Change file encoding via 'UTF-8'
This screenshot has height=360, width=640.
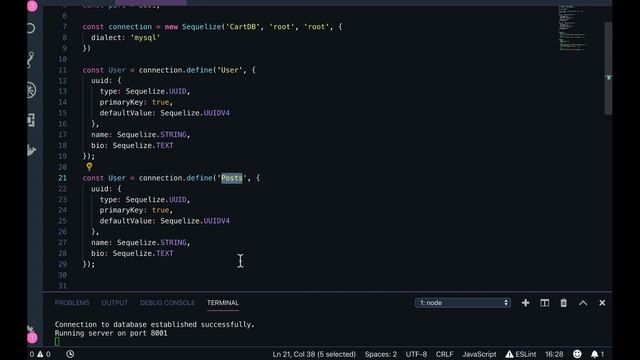[416, 354]
